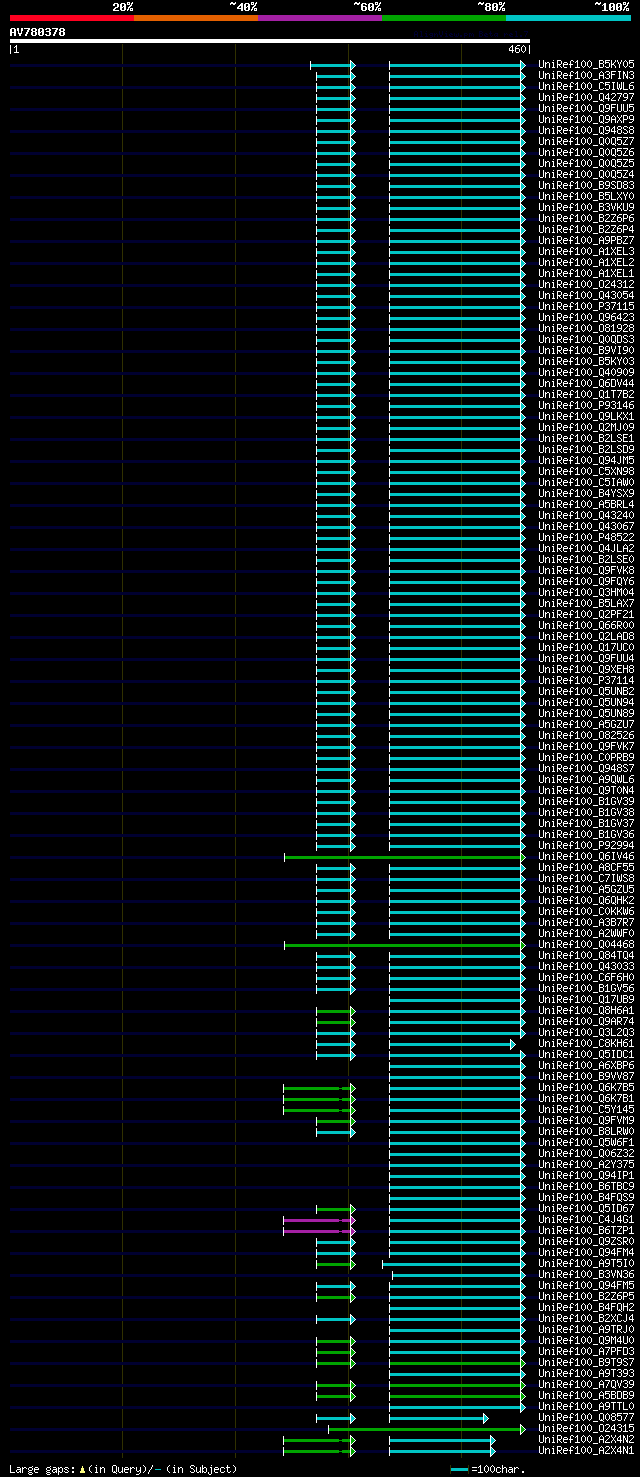
Task: Open hit UniRef100_A3FIN3
Action: (586, 75)
